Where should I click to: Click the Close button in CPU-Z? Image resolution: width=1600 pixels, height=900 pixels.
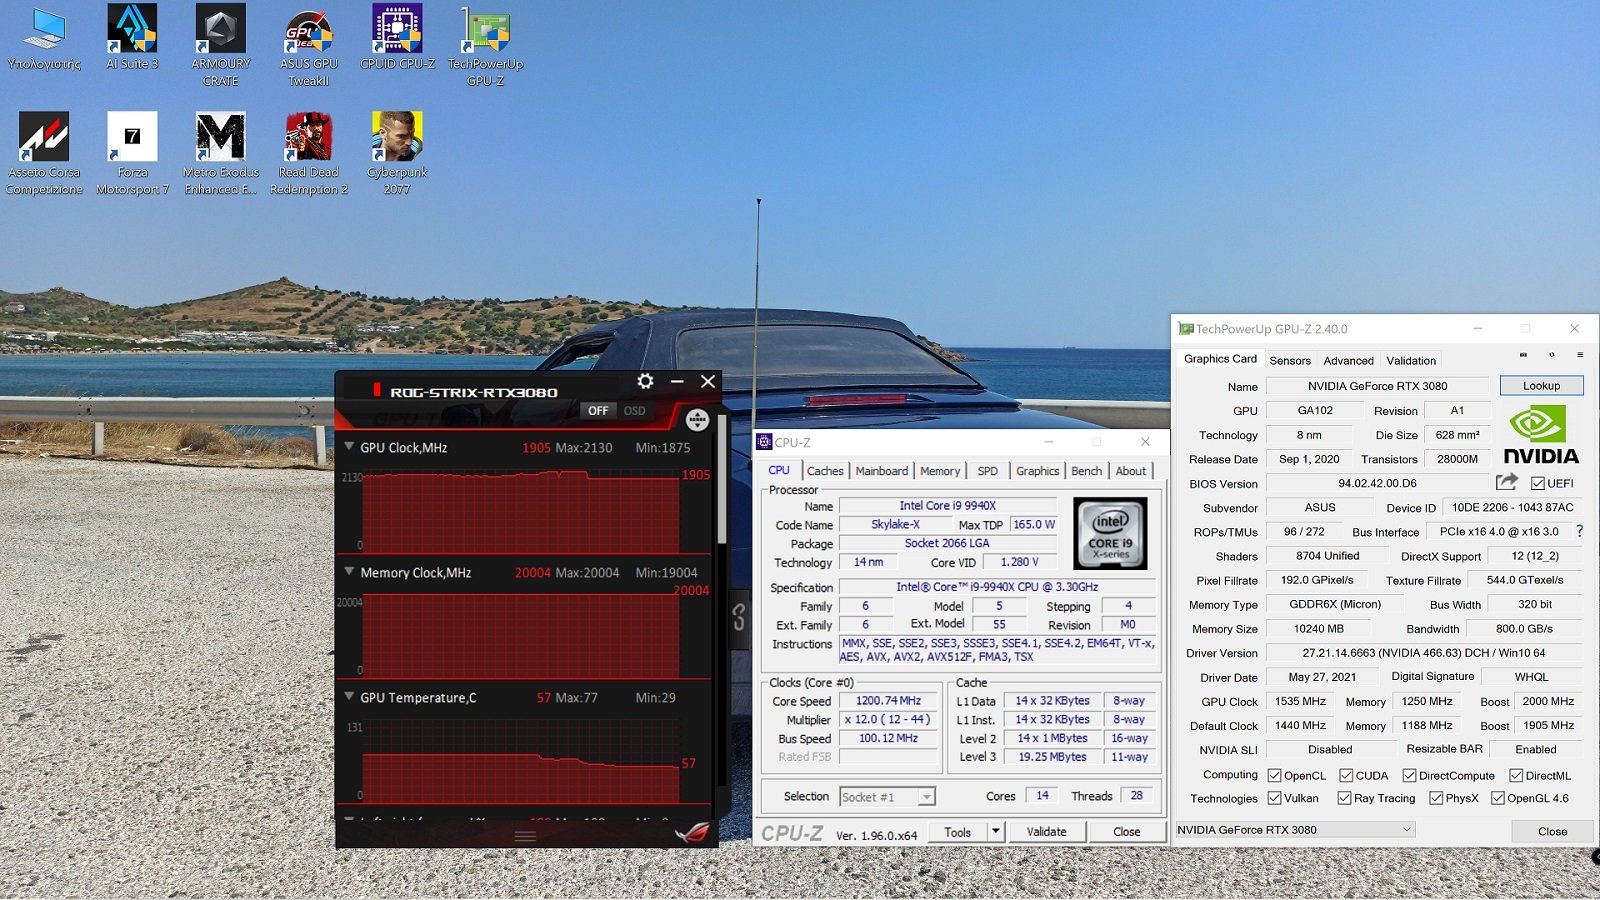[x=1126, y=831]
